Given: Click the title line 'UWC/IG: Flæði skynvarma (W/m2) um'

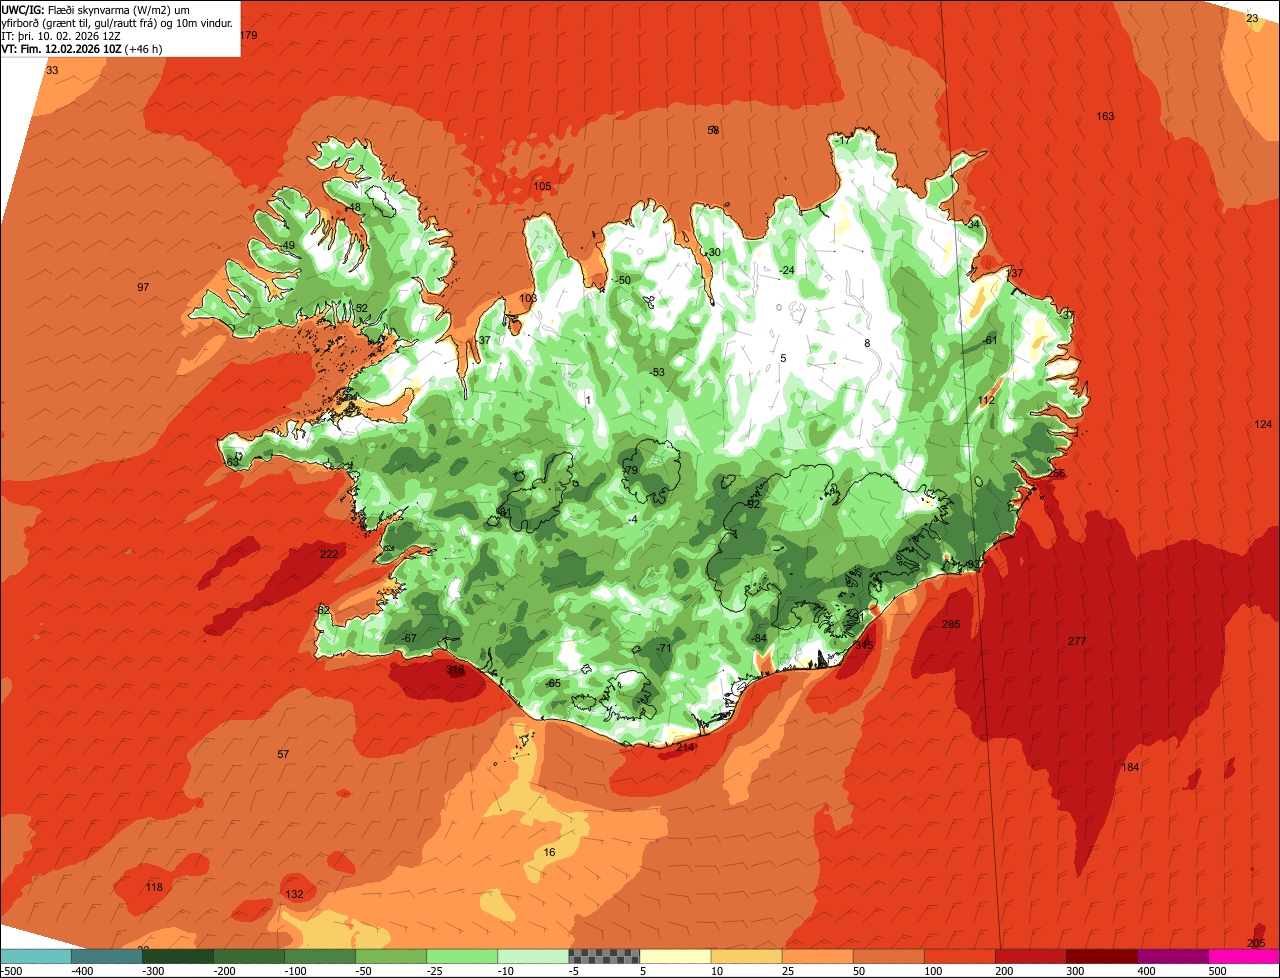Looking at the screenshot, I should coord(96,9).
